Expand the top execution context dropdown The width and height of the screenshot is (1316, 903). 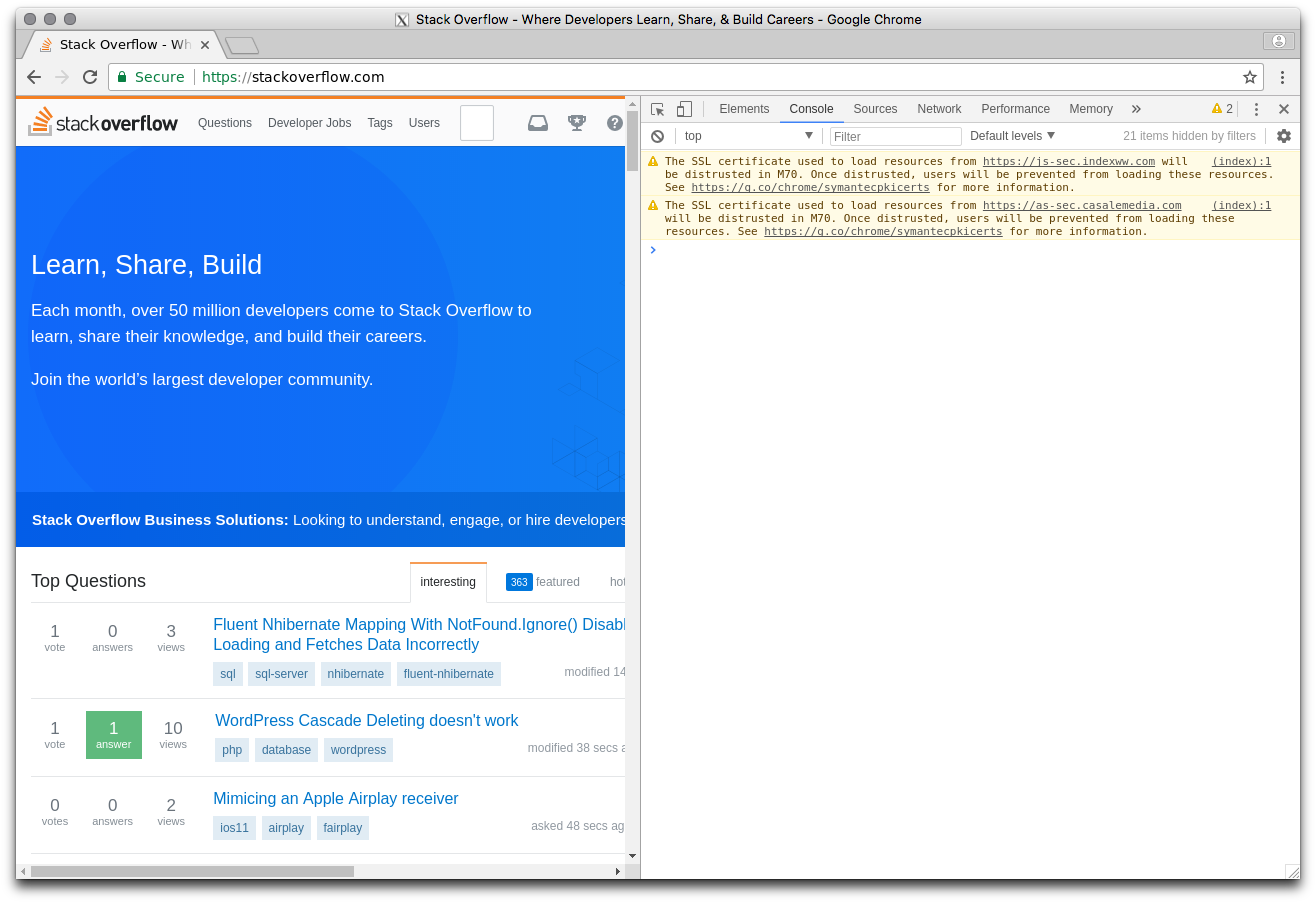tap(749, 136)
